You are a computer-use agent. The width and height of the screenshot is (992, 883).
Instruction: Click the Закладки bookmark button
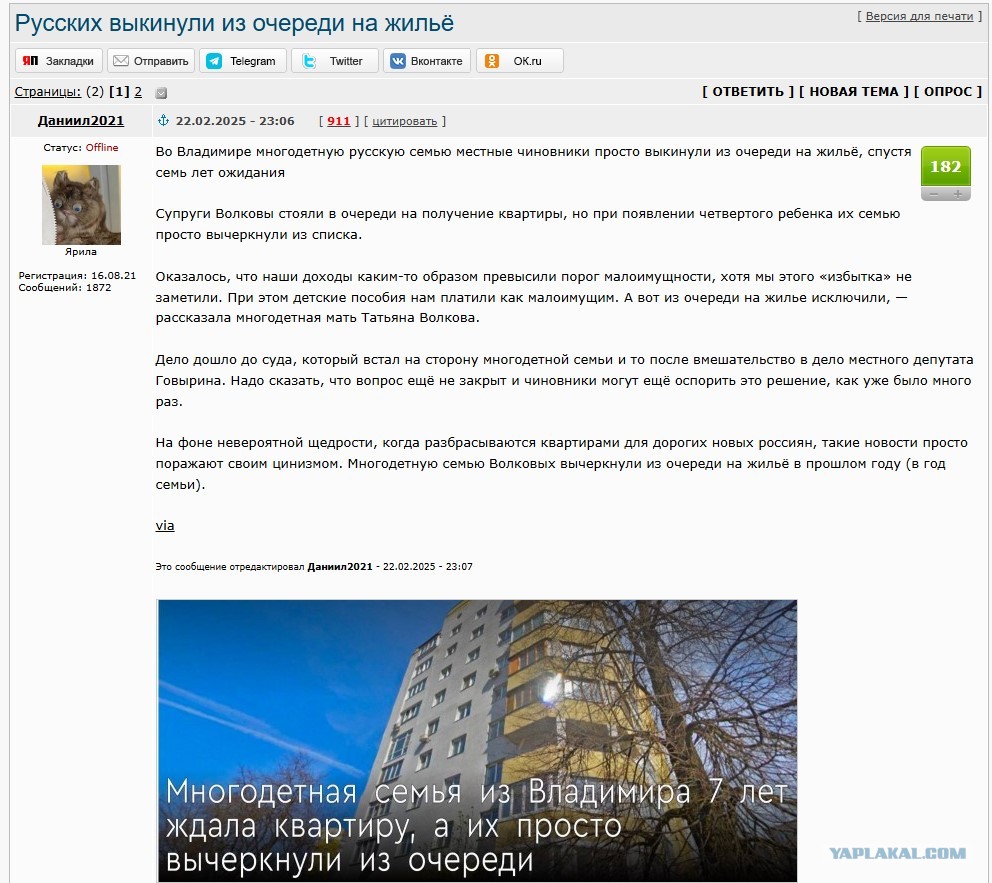(59, 61)
